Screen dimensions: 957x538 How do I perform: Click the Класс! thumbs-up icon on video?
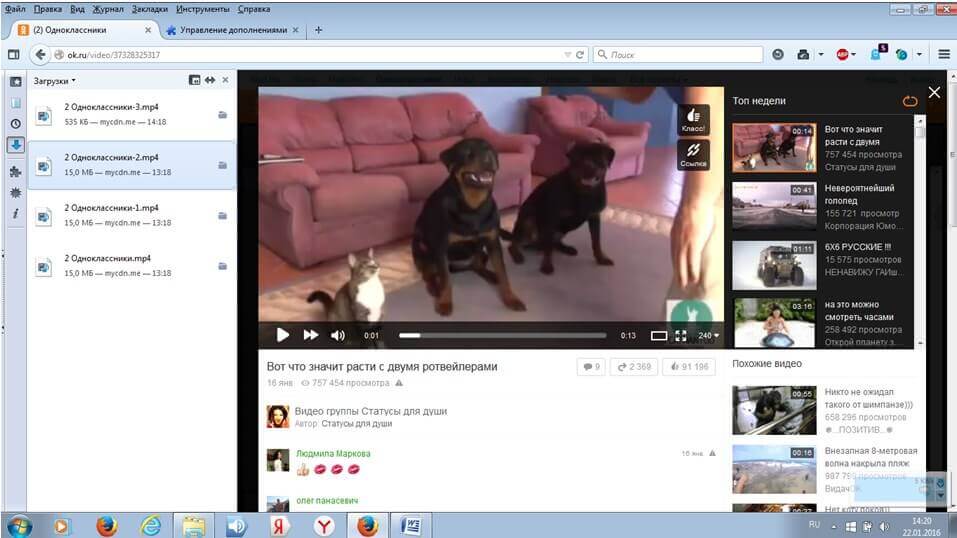(693, 119)
